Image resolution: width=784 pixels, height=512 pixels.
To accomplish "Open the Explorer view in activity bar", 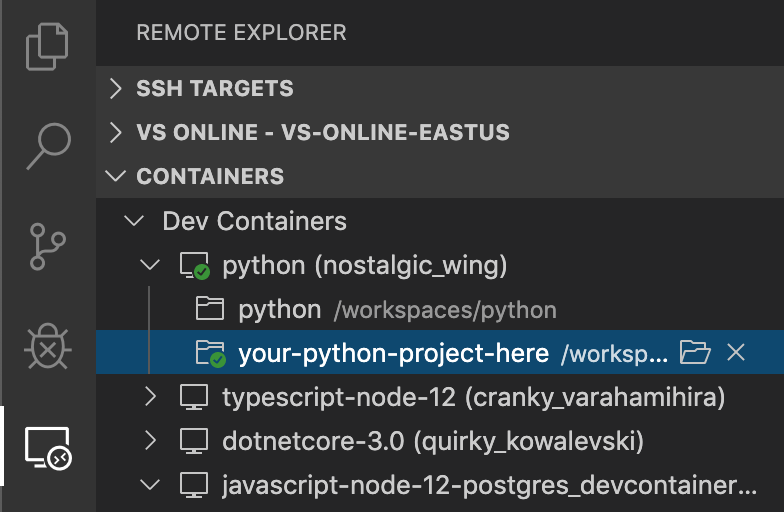I will (48, 47).
